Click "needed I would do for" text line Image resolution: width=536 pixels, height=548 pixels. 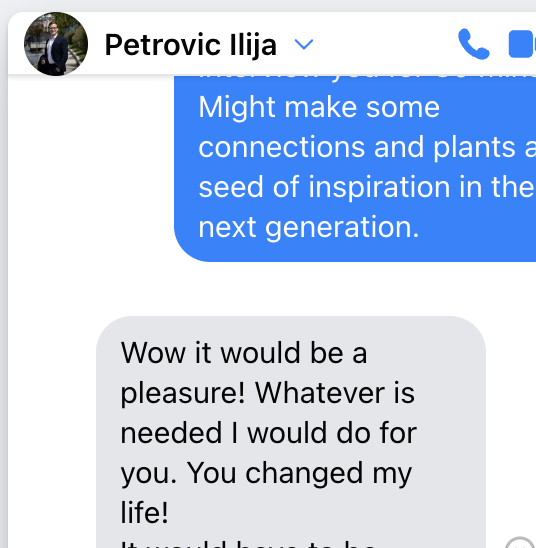tap(269, 433)
